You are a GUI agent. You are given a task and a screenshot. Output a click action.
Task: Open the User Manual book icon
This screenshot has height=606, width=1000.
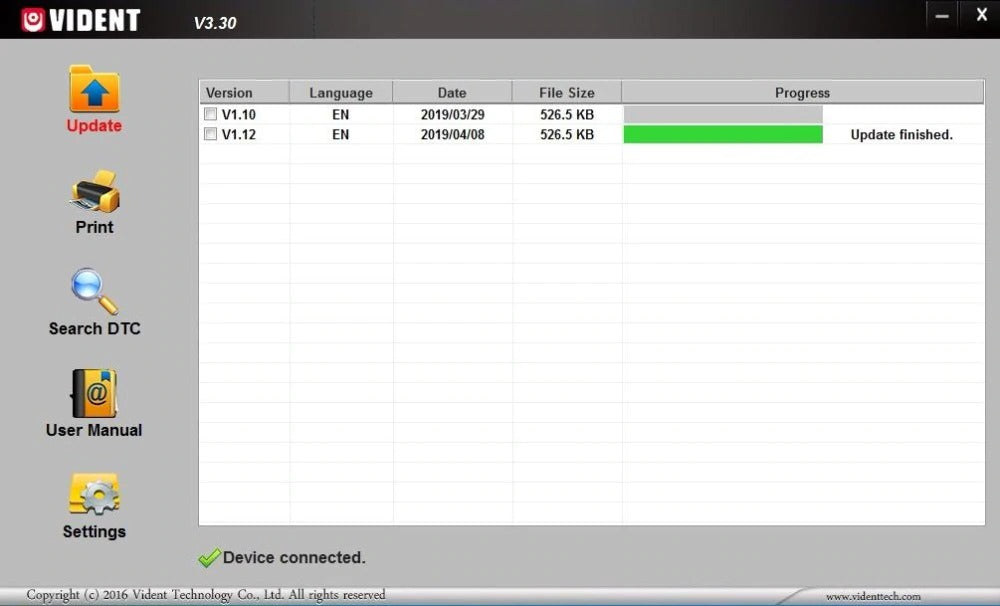94,393
